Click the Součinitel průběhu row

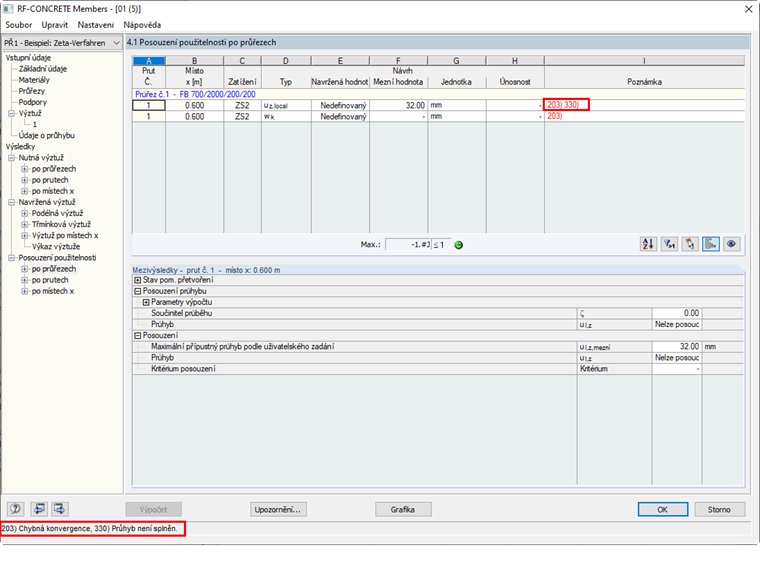click(438, 313)
